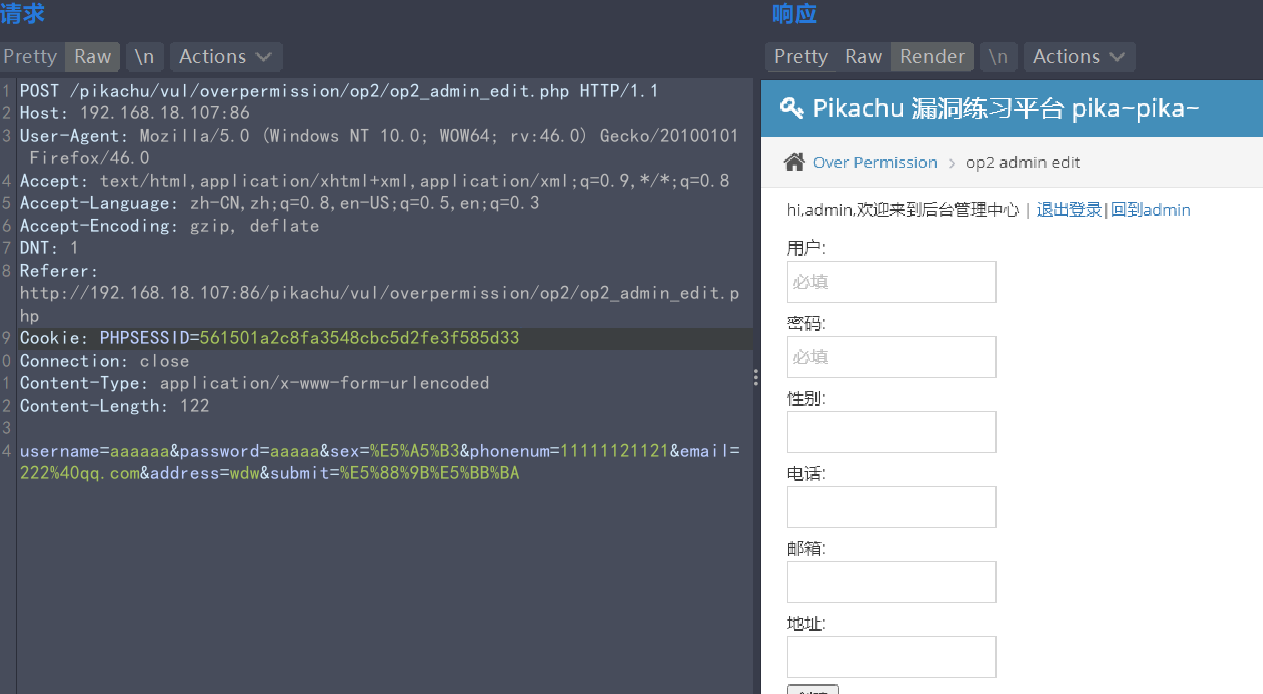The width and height of the screenshot is (1263, 694).
Task: Click the 地址 address input field
Action: coord(890,657)
